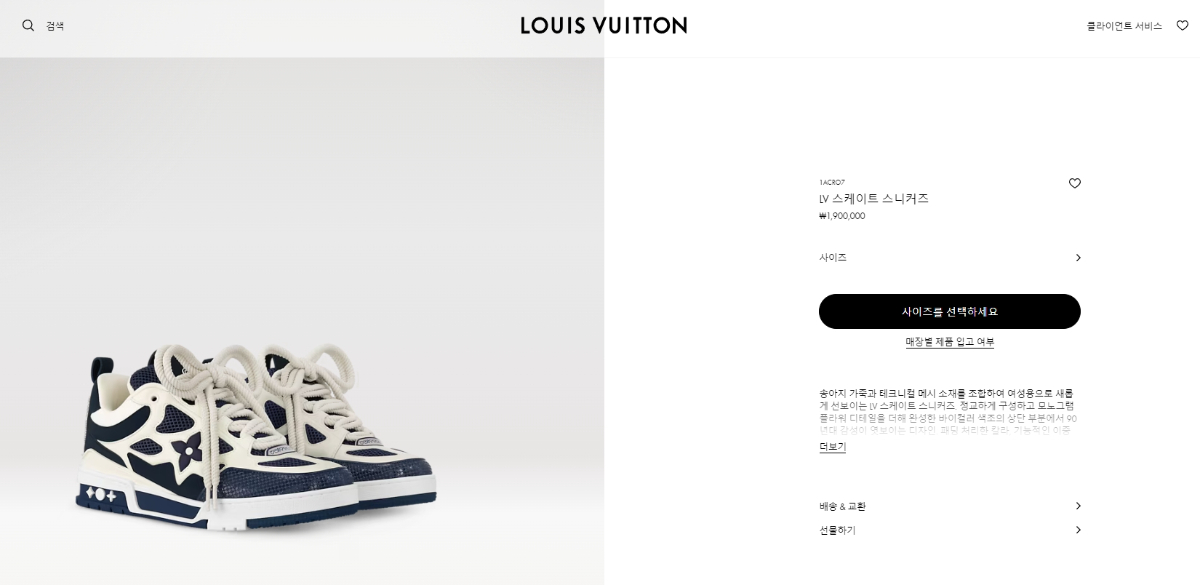Click the 사이즈를 선택하세요 black button
The width and height of the screenshot is (1200, 585).
point(950,311)
